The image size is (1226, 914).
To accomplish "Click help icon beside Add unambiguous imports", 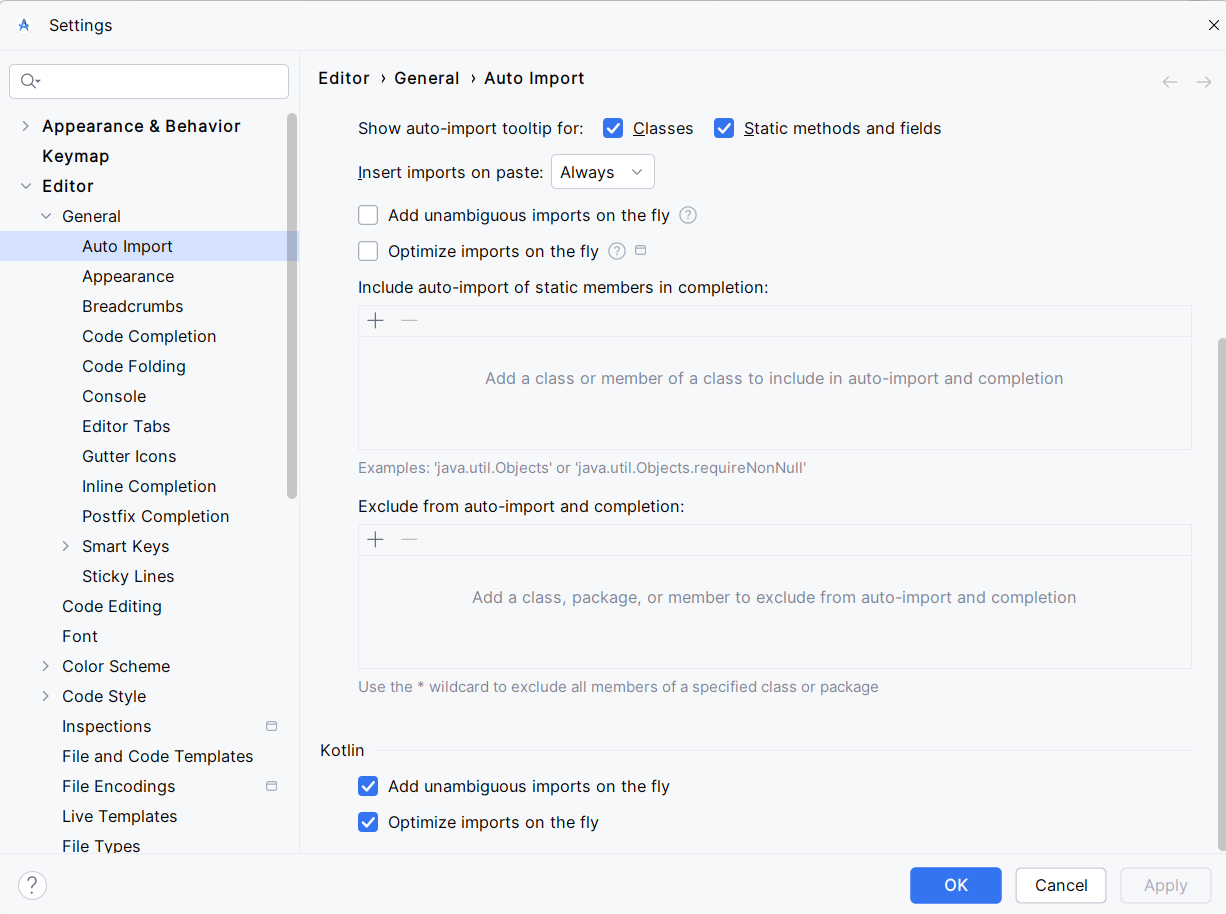I will point(688,215).
